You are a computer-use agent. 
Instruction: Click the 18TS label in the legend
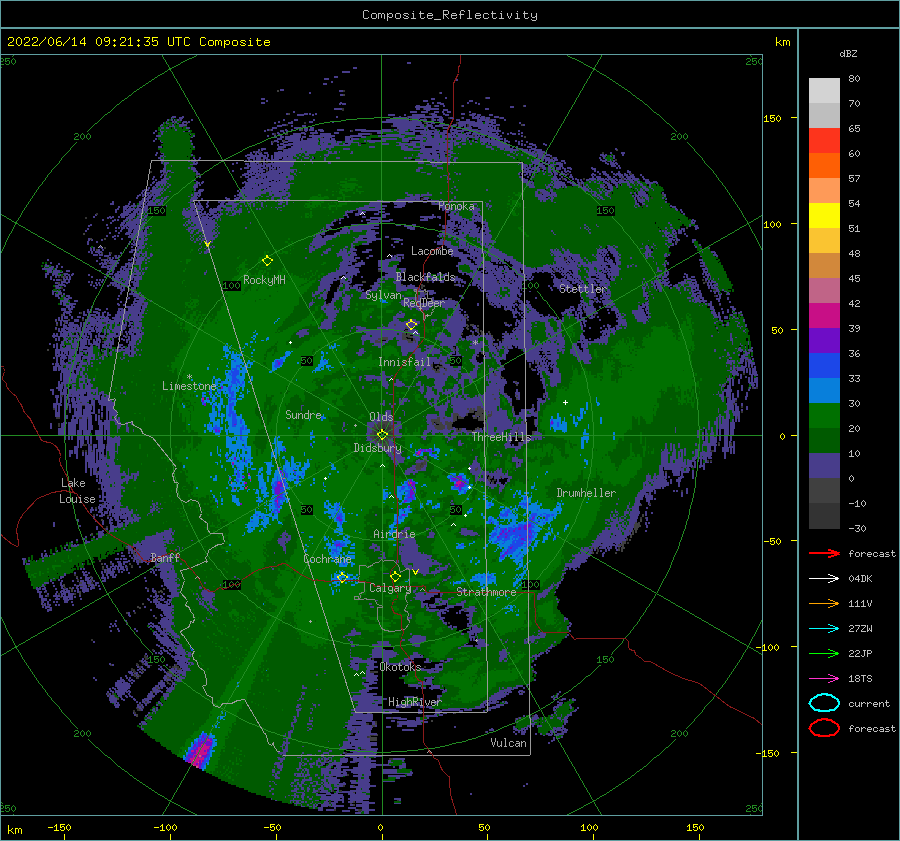[x=860, y=679]
